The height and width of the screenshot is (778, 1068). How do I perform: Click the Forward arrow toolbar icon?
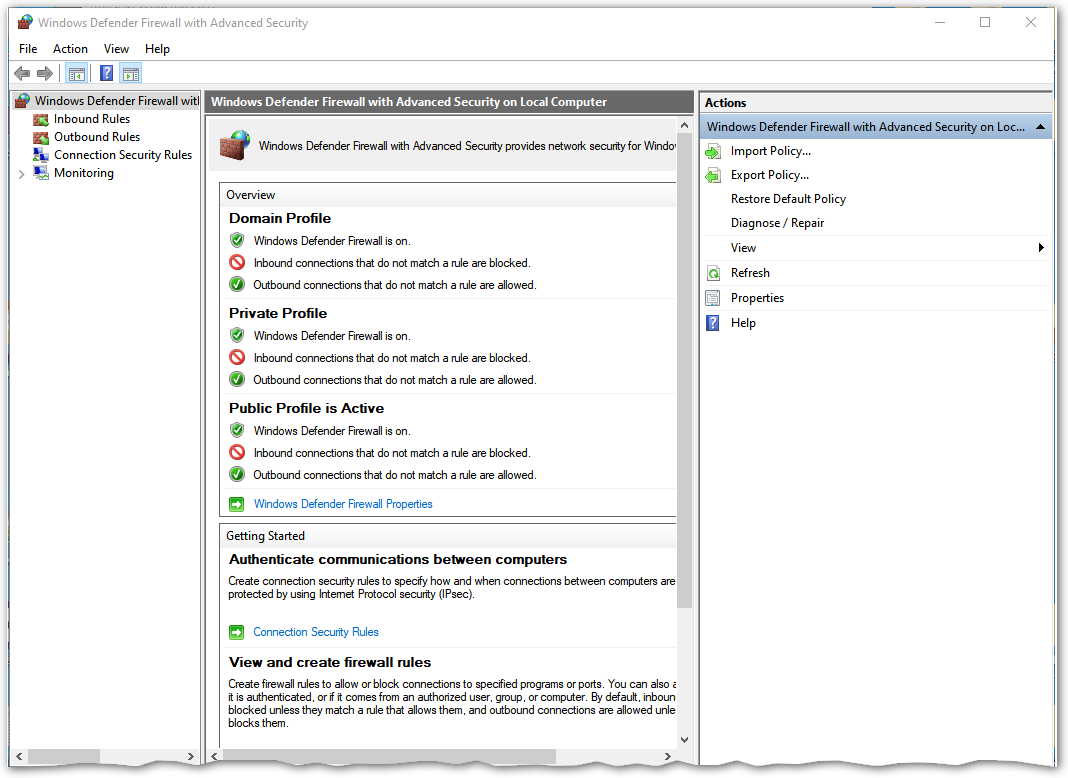point(45,74)
